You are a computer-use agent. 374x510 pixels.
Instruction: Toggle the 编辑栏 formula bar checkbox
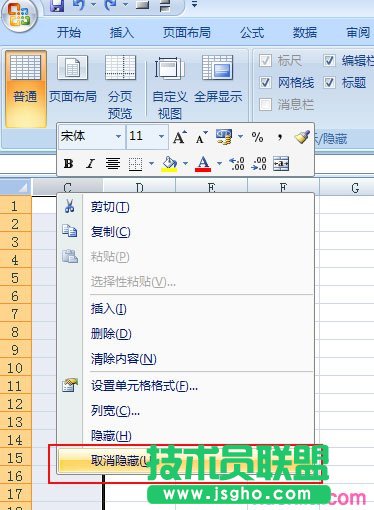329,61
